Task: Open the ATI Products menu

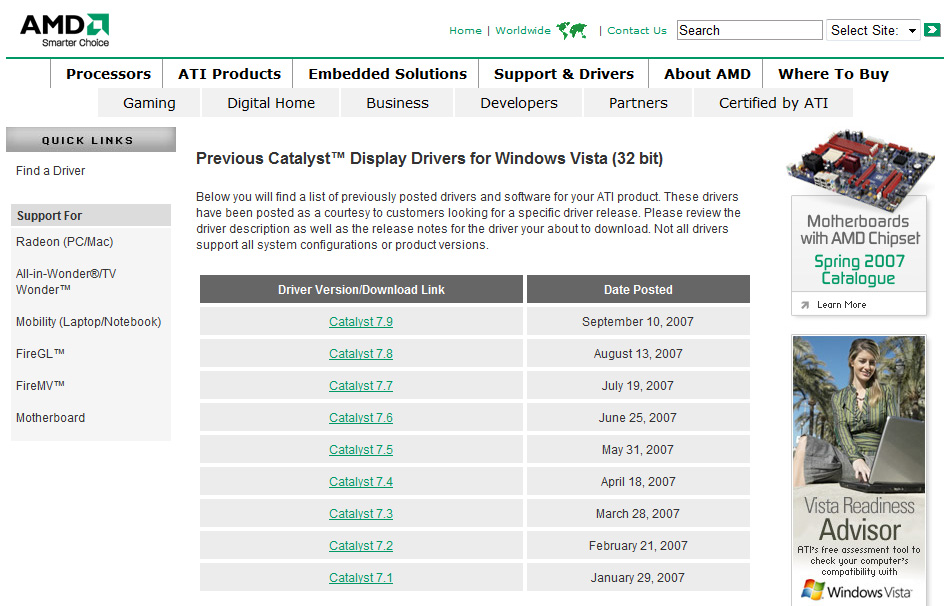Action: pyautogui.click(x=229, y=74)
